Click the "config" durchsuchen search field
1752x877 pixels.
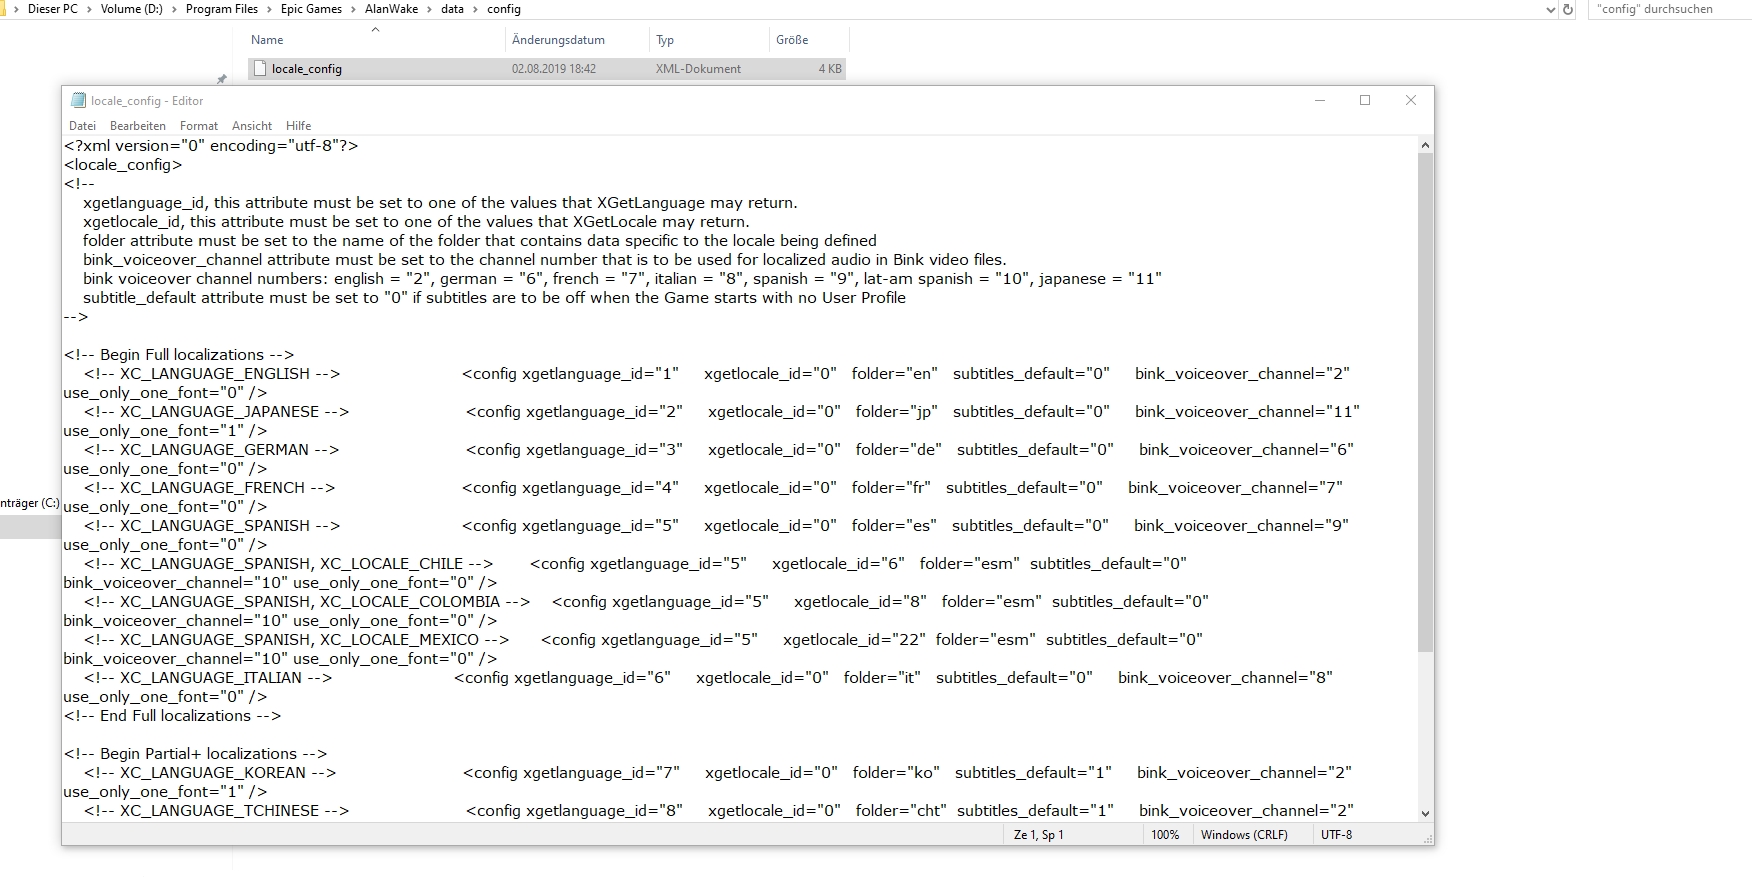click(1668, 9)
